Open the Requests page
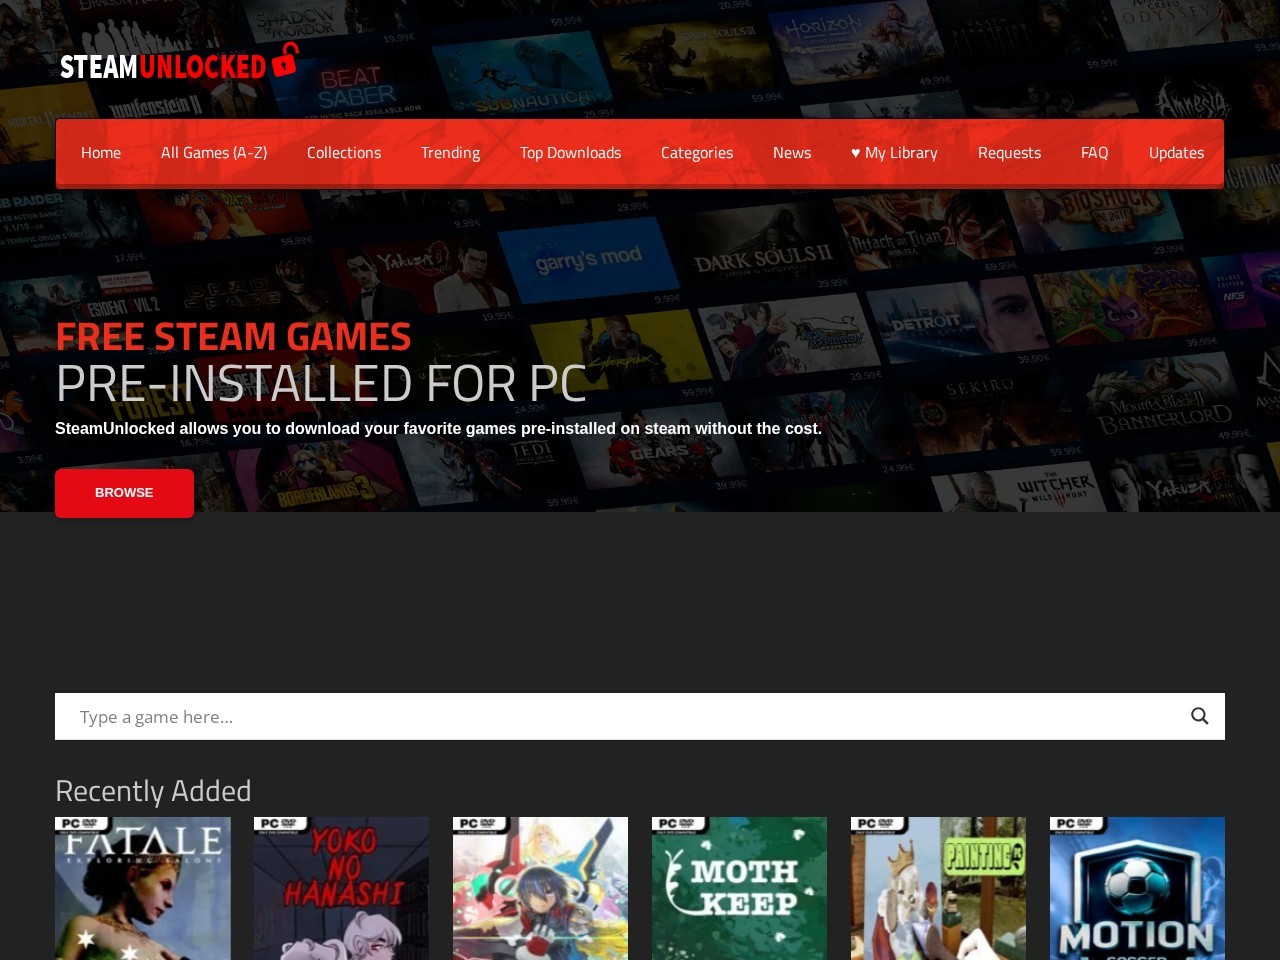The width and height of the screenshot is (1280, 960). tap(1009, 153)
